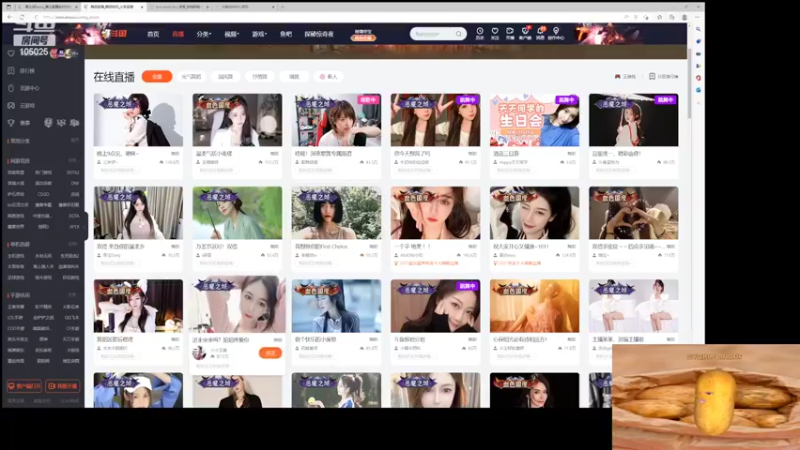800x450 pixels.
Task: Open DNF category in left sidebar
Action: pos(74,183)
